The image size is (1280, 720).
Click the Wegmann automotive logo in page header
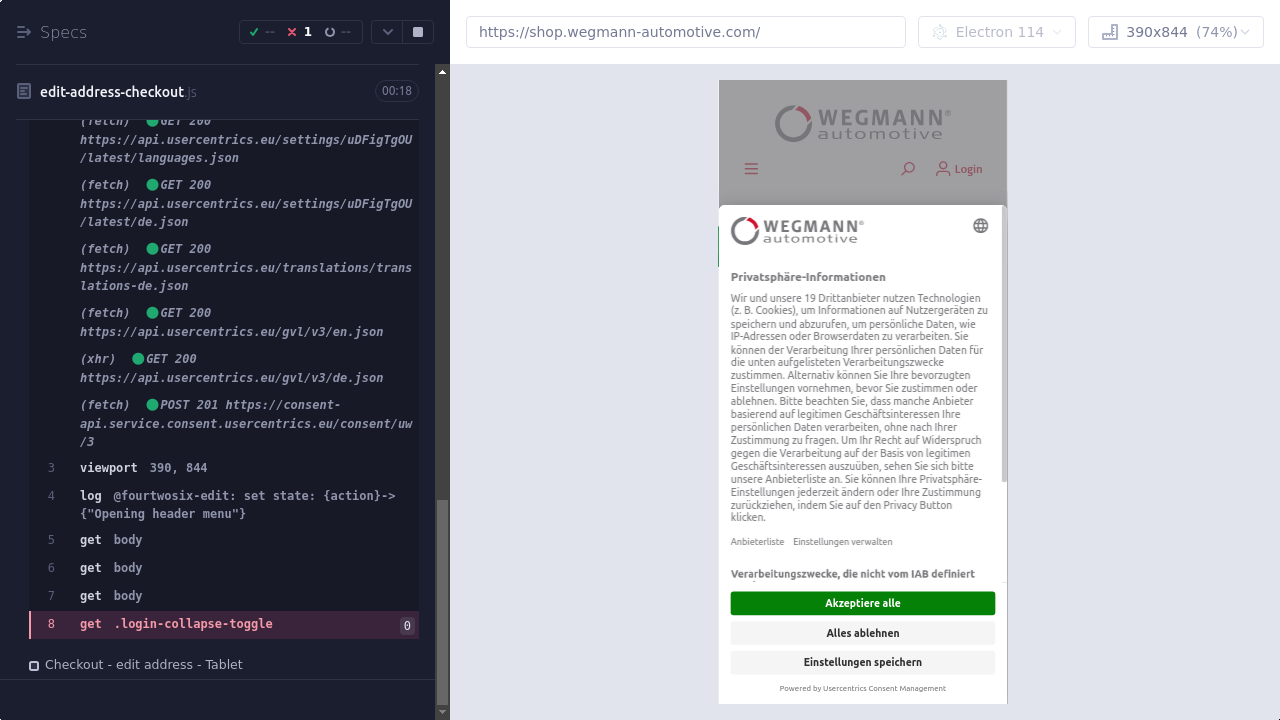point(862,124)
